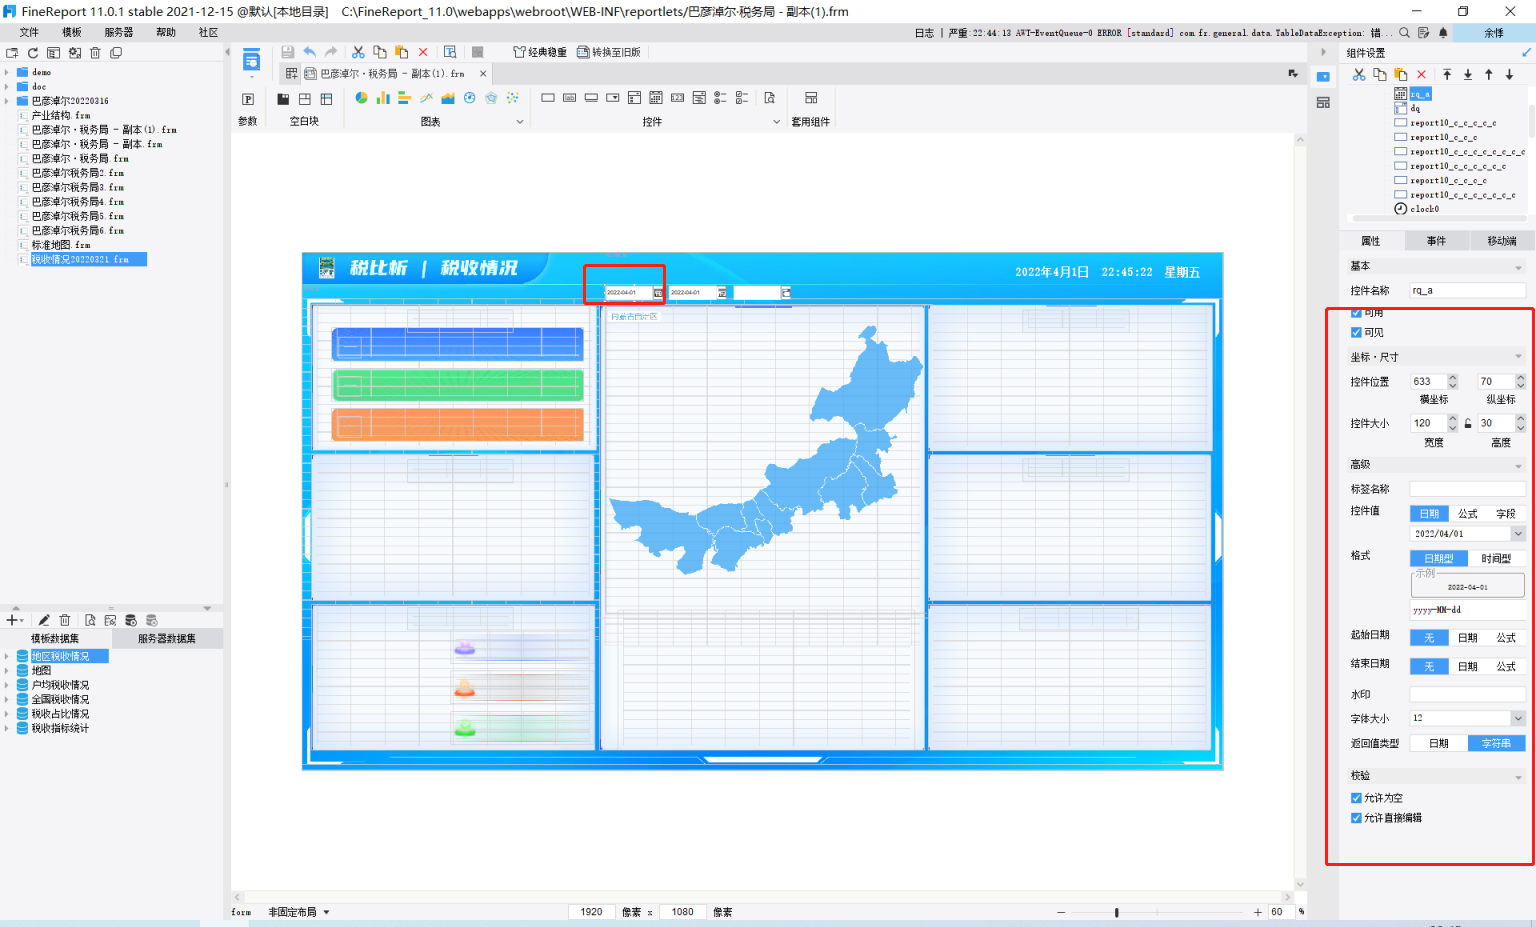Expand the doc folder
Viewport: 1536px width, 927px height.
pos(7,87)
